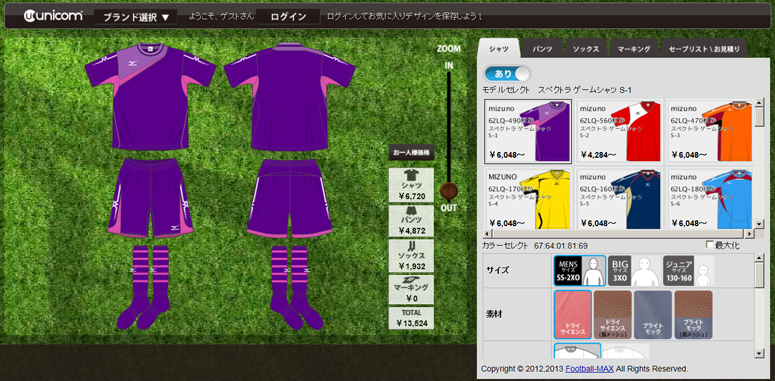Select red 62LQ-560 shirt model thumbnail

[619, 131]
